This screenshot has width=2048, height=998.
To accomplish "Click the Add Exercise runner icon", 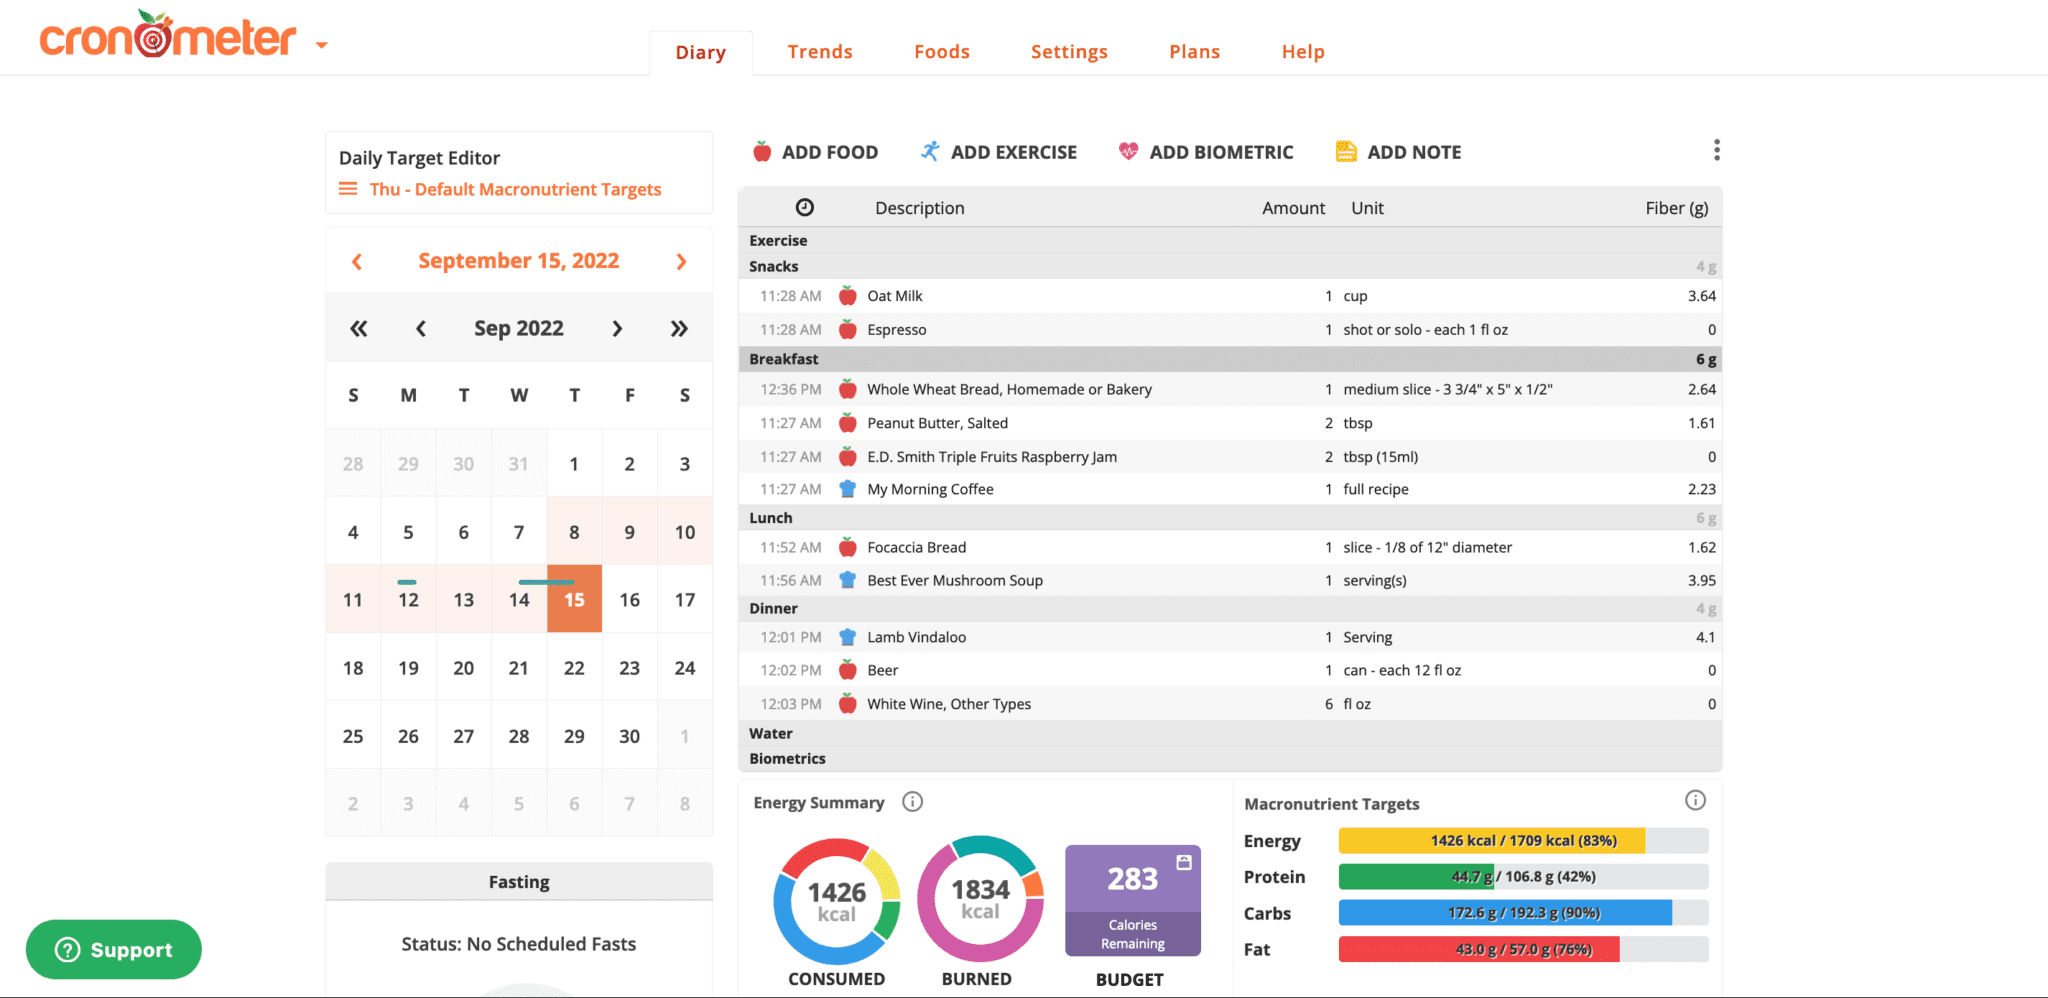I will (x=930, y=152).
